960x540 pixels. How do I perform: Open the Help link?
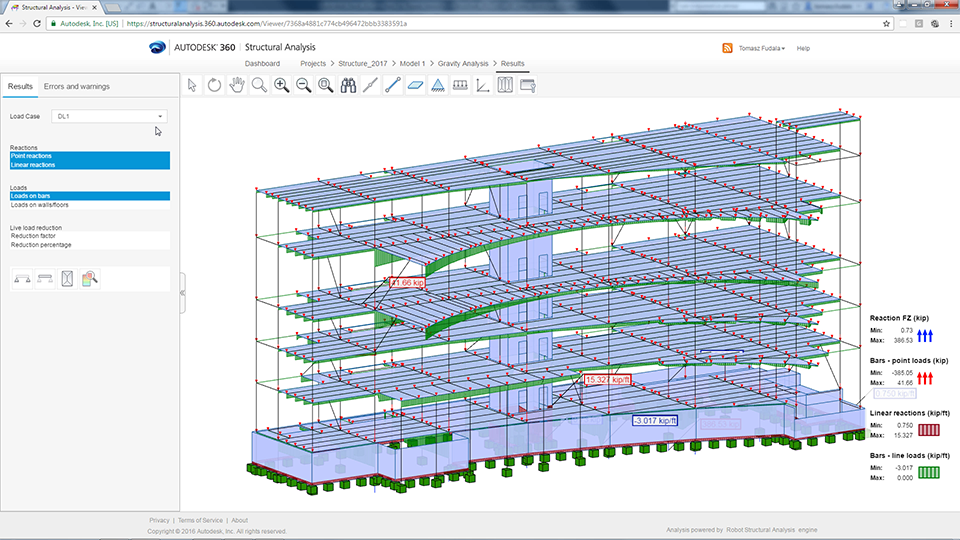click(x=803, y=48)
